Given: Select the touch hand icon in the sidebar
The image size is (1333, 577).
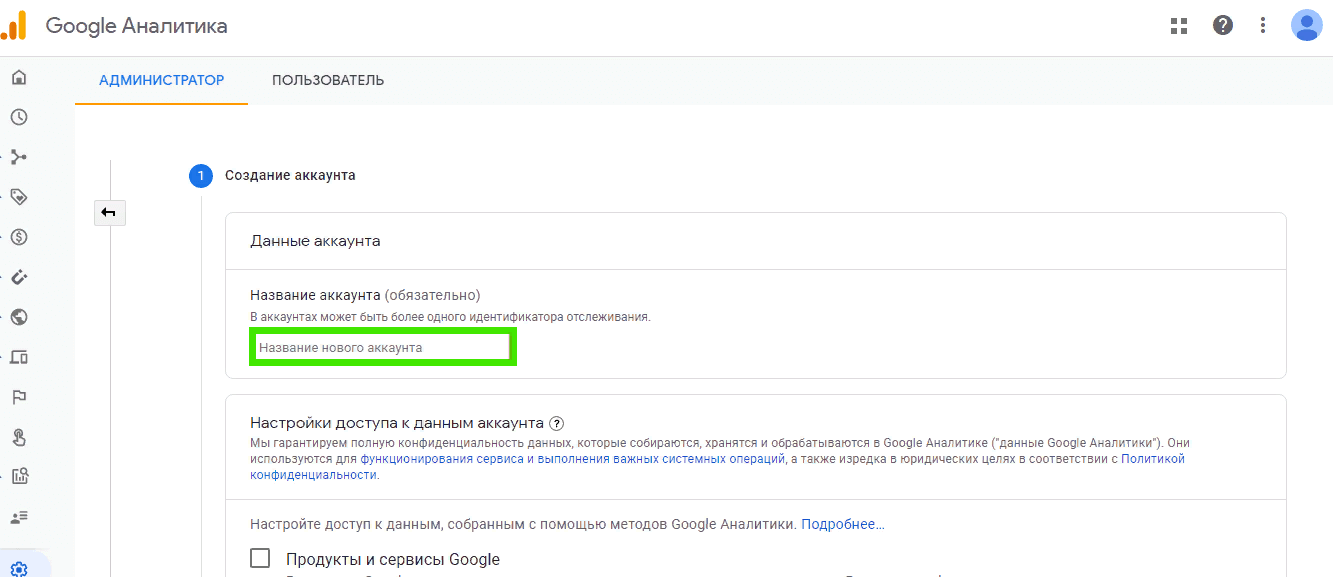Looking at the screenshot, I should (x=19, y=437).
